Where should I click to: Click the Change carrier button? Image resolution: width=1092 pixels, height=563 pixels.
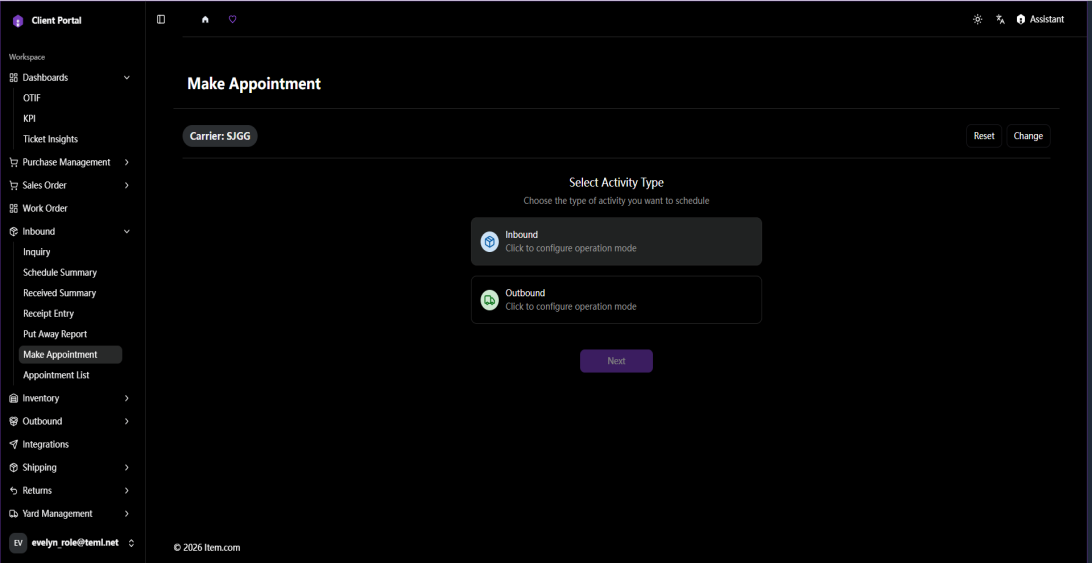coord(1028,136)
